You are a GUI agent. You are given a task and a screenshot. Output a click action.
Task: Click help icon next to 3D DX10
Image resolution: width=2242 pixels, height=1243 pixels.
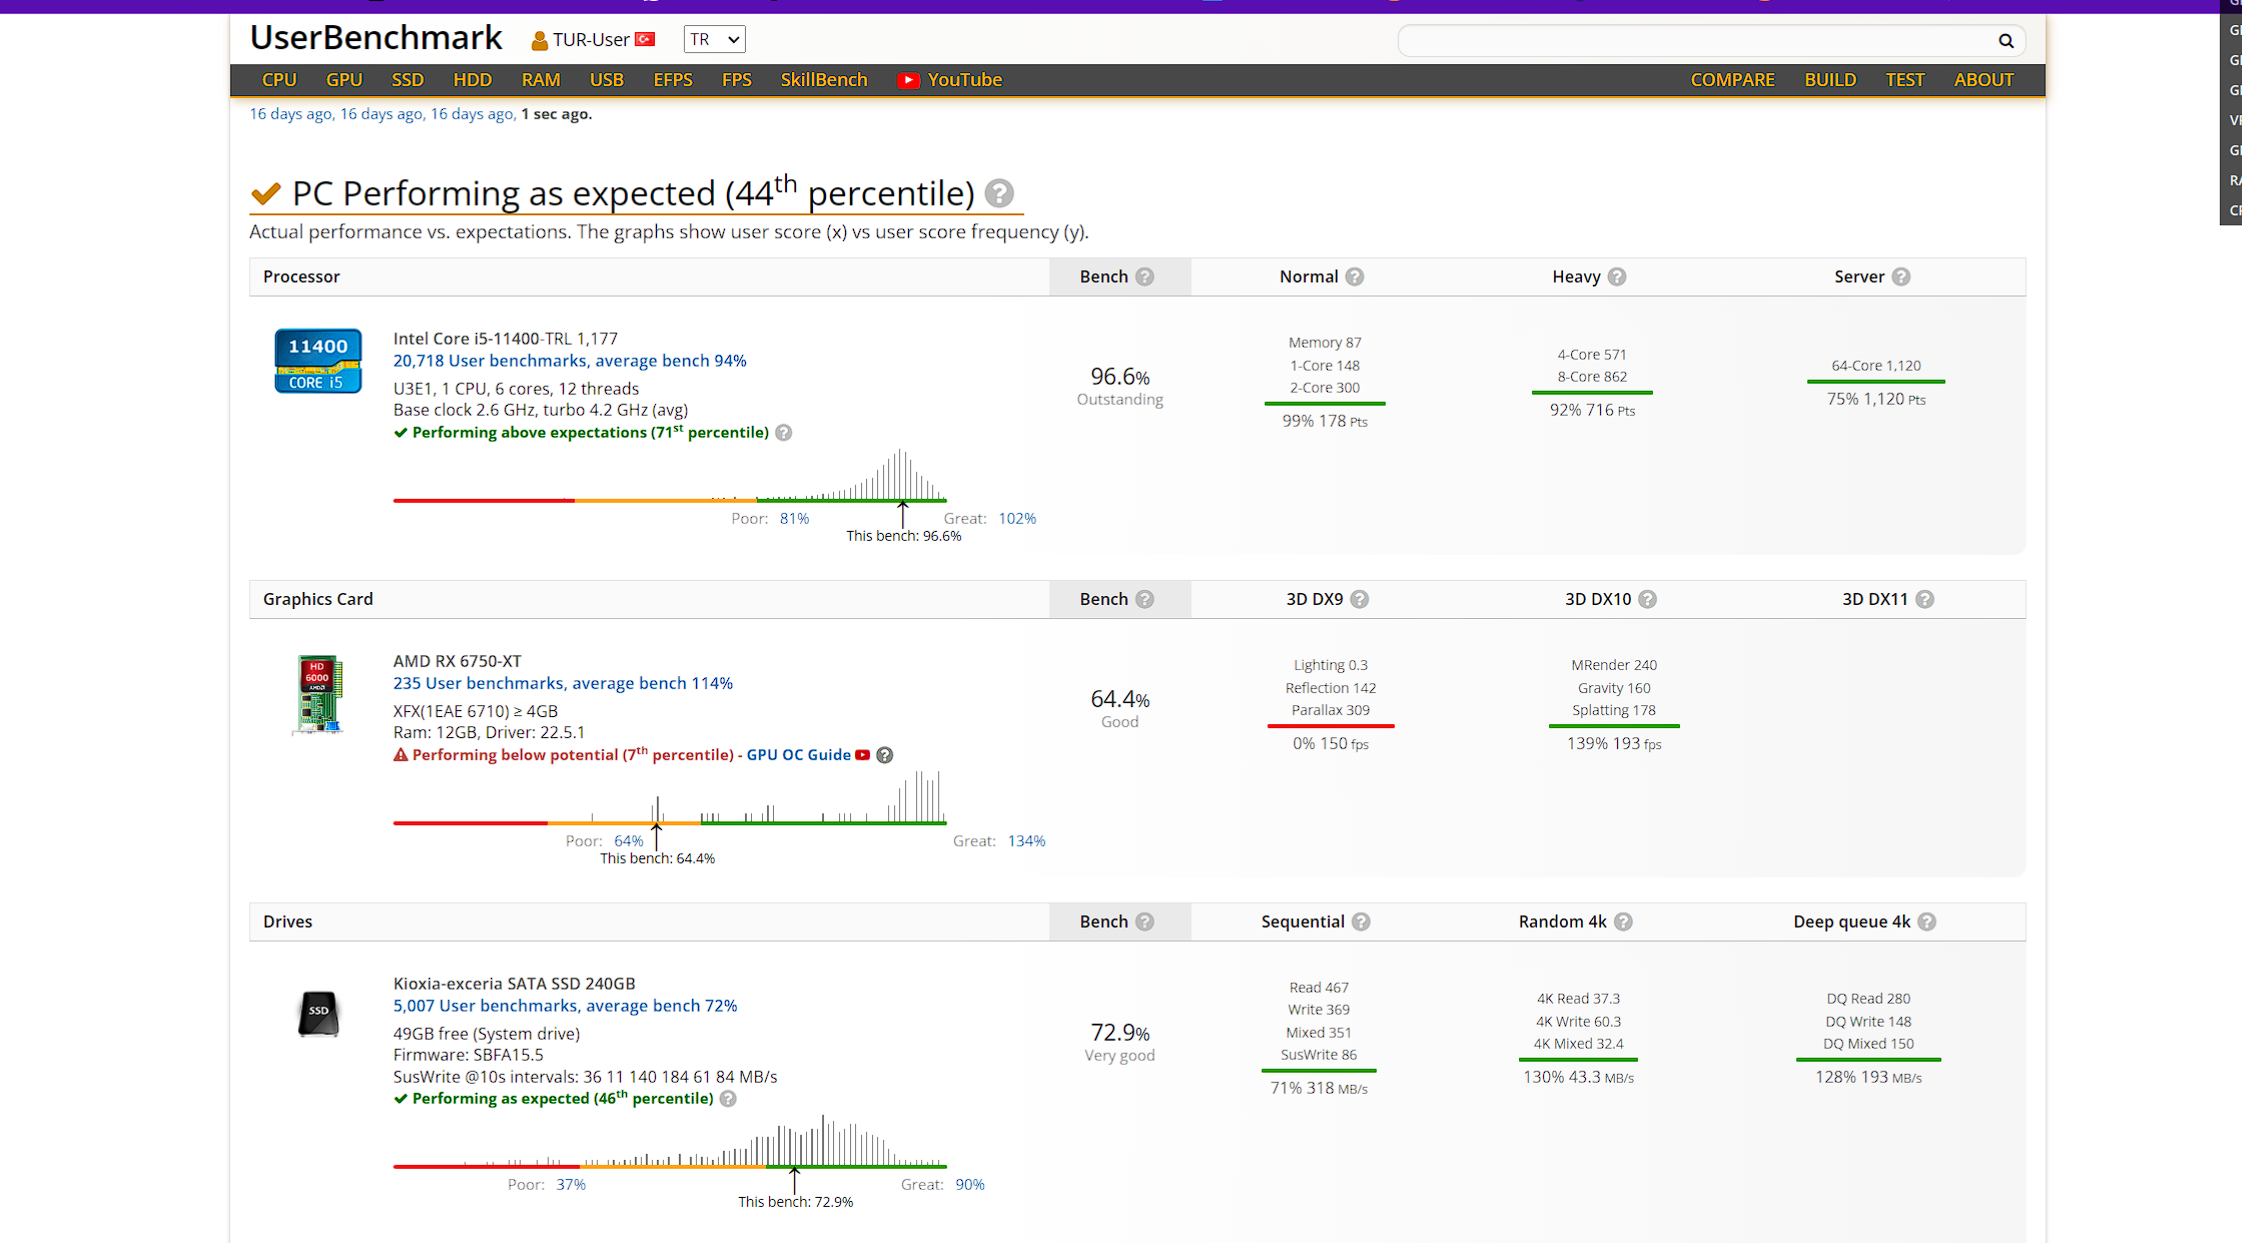[x=1647, y=599]
